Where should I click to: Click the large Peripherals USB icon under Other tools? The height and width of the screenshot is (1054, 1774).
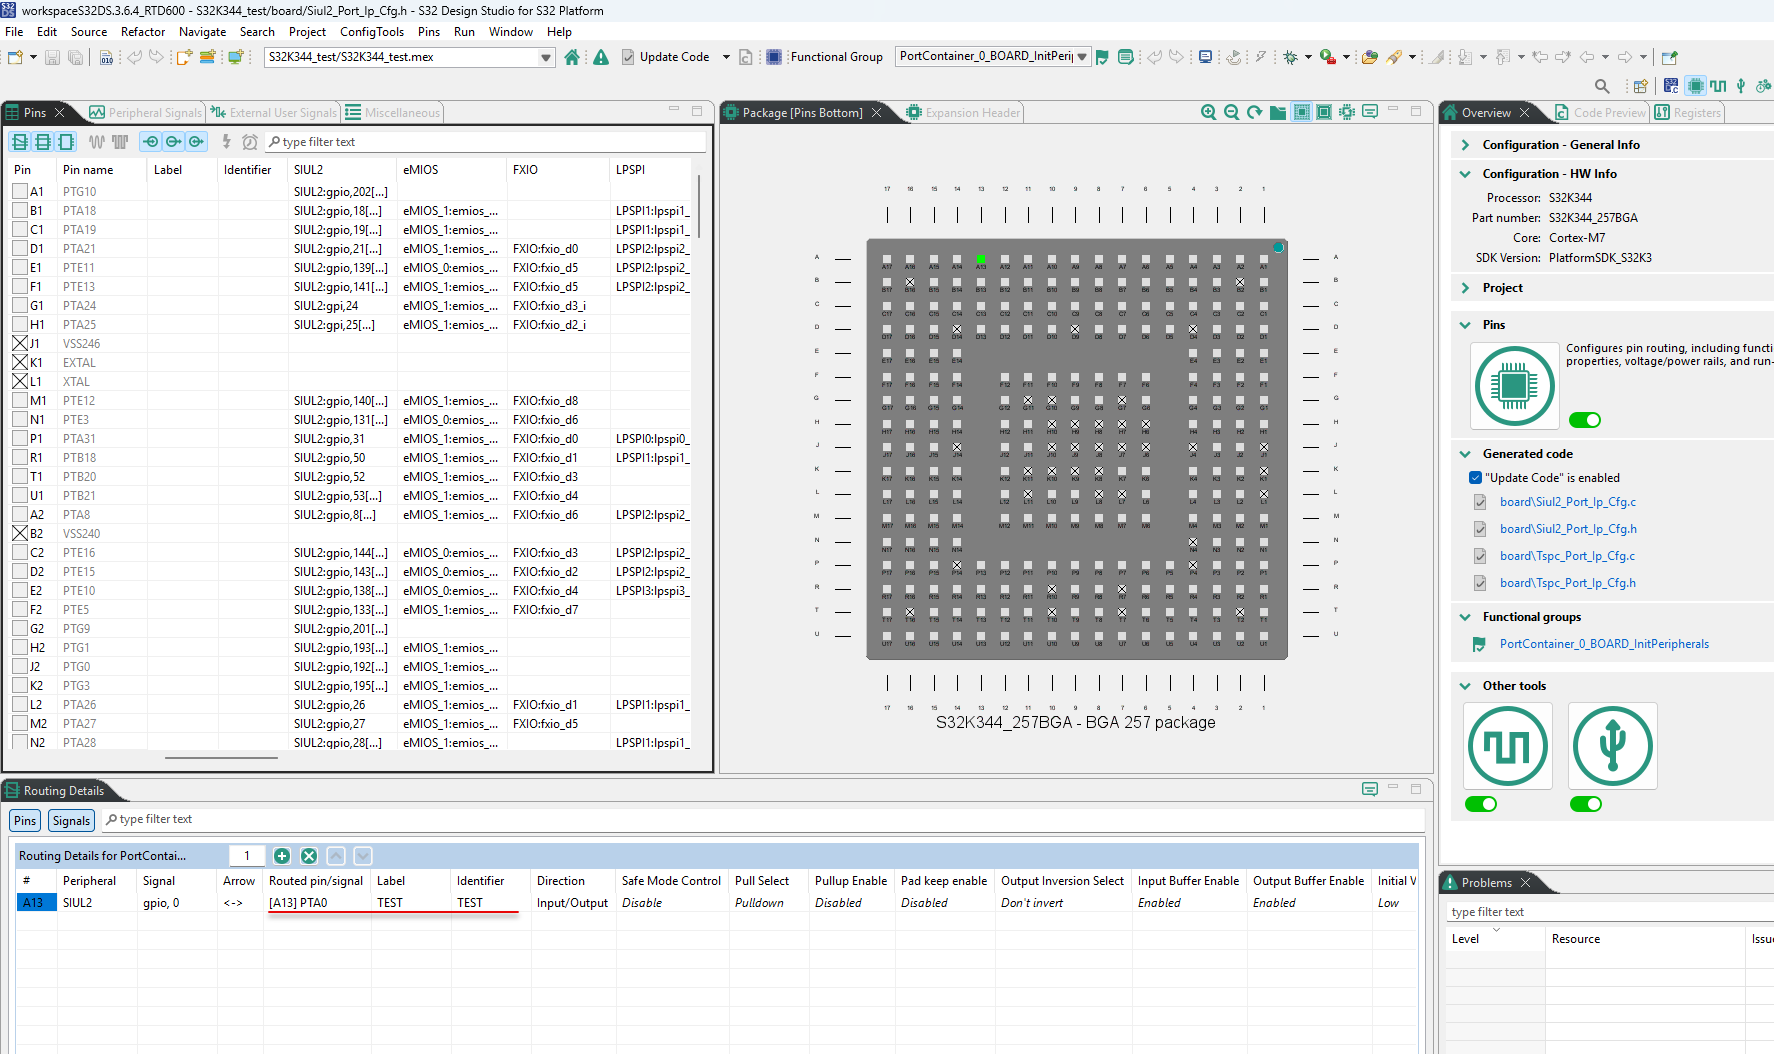tap(1612, 746)
